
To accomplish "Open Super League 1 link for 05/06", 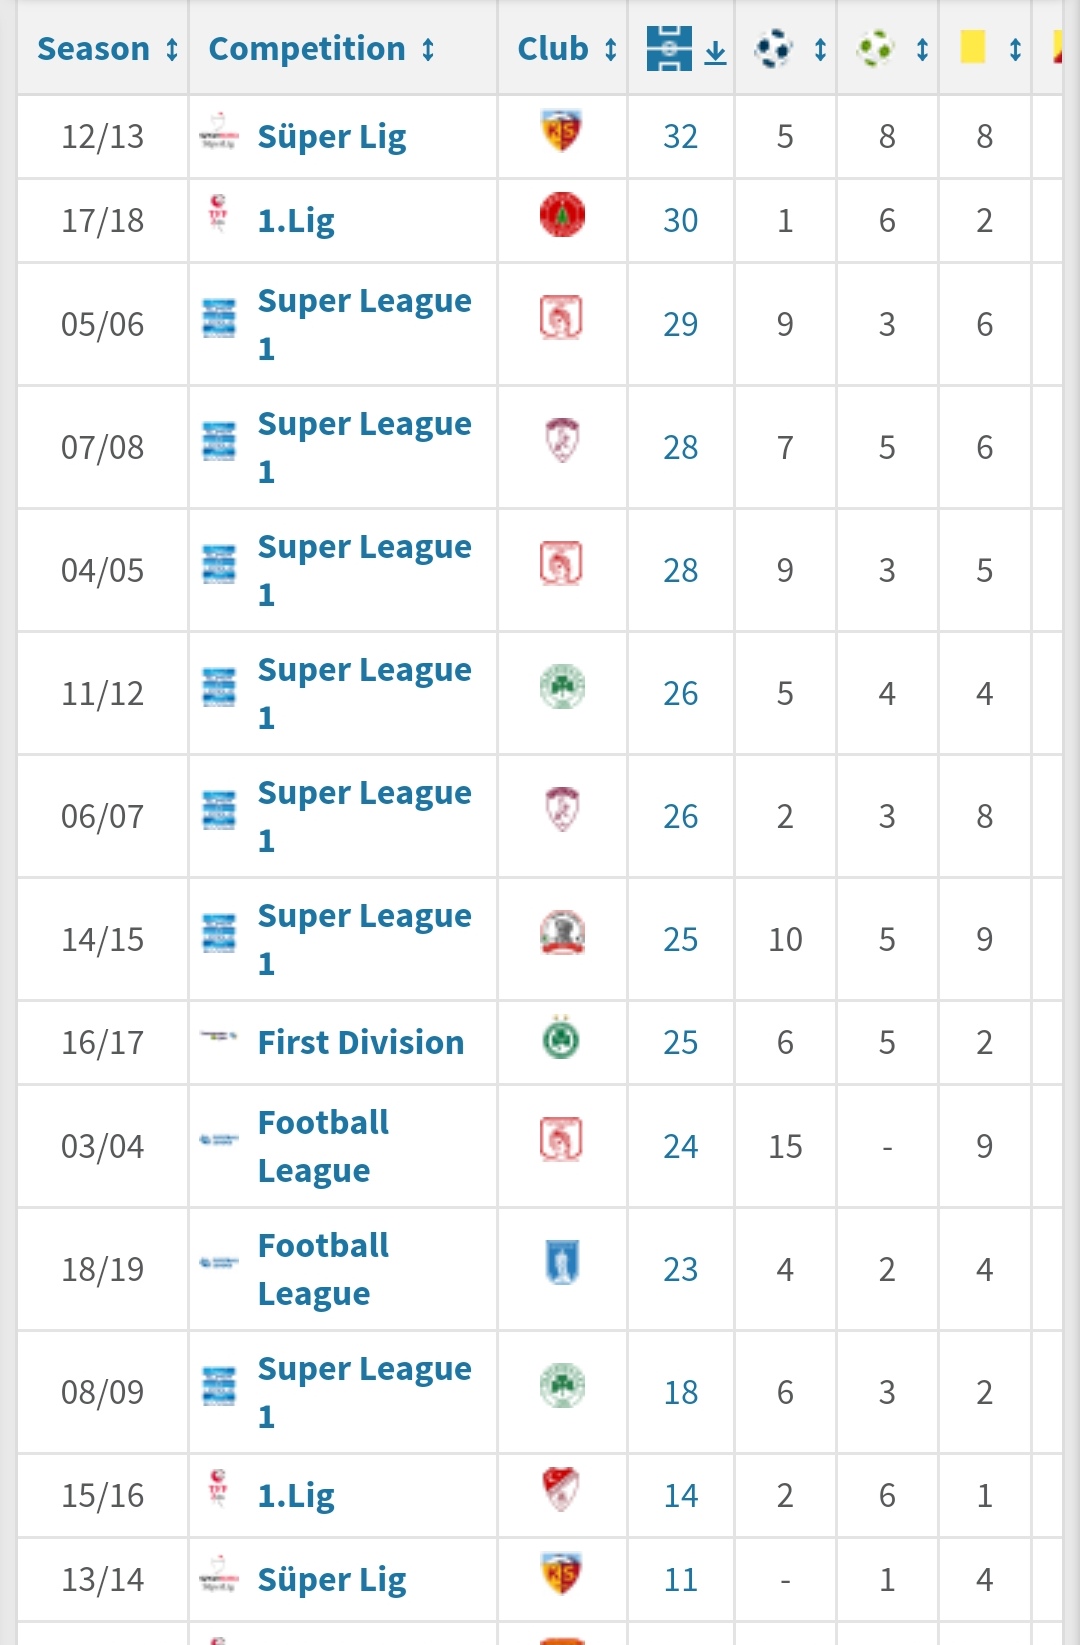I will 364,325.
